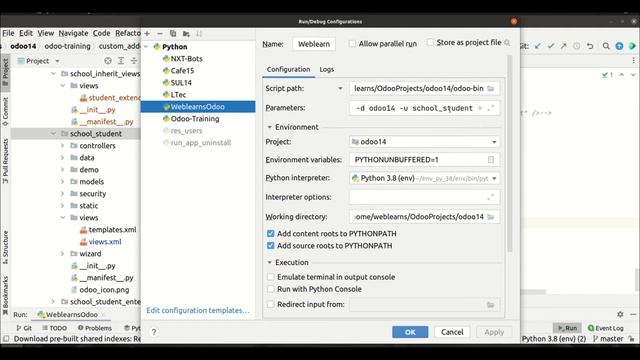
Task: Enable Run with Python Console
Action: [271, 289]
